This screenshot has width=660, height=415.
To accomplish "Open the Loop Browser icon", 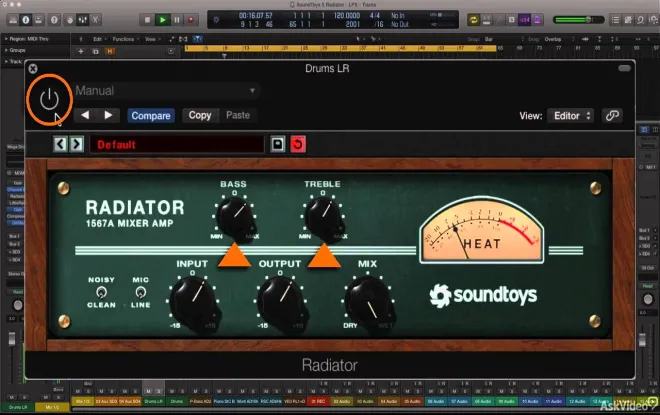I will click(x=641, y=20).
